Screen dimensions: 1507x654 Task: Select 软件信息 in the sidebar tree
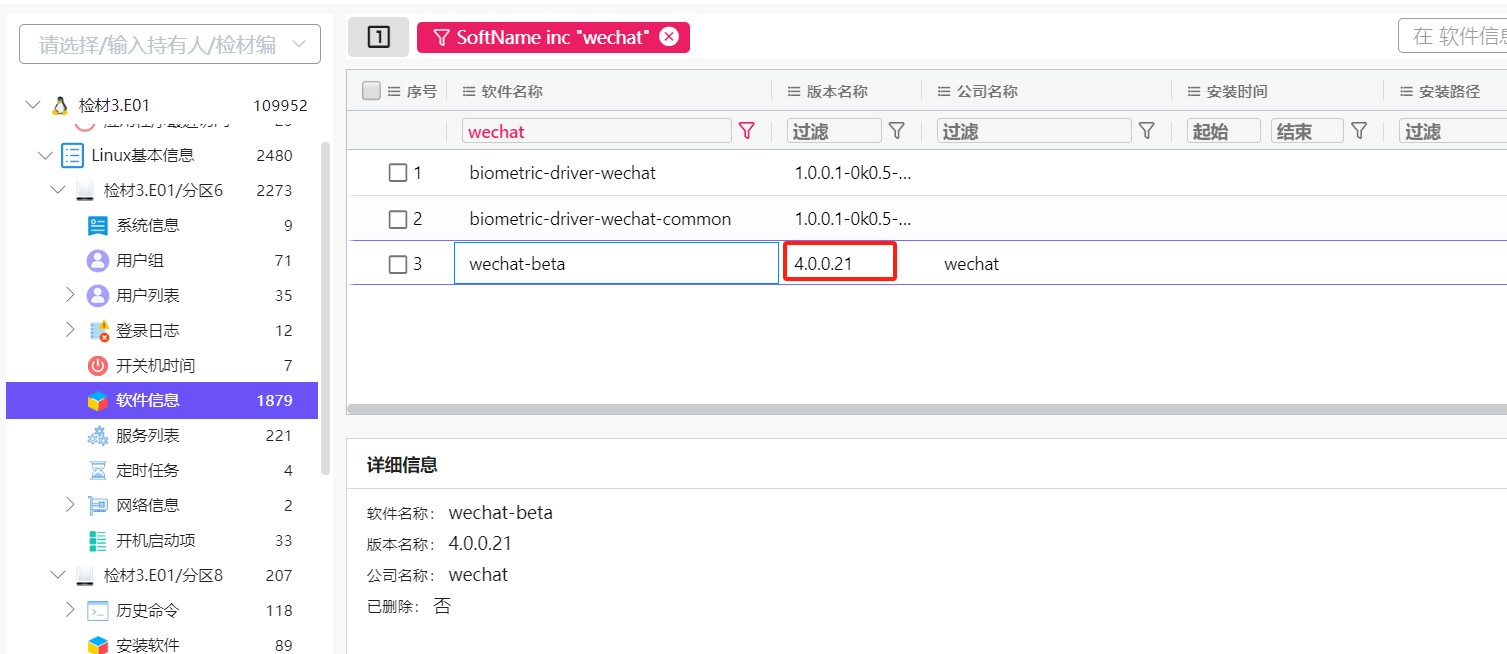(162, 400)
